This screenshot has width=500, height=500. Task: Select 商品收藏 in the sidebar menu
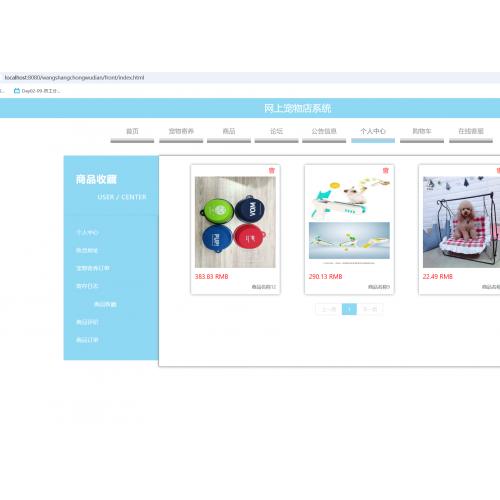[105, 304]
